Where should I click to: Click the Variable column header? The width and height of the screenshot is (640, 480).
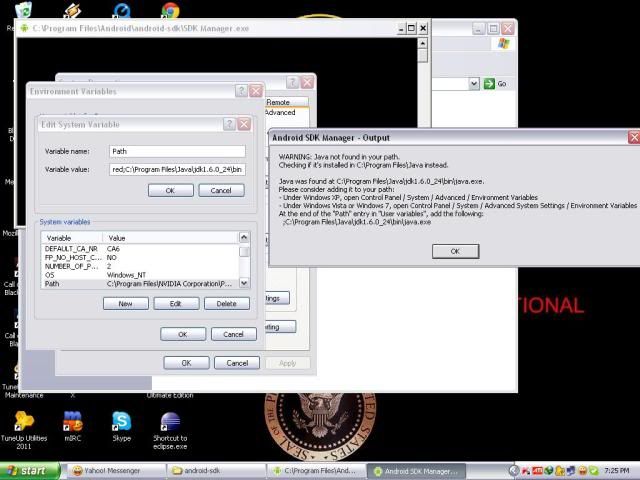pyautogui.click(x=72, y=238)
